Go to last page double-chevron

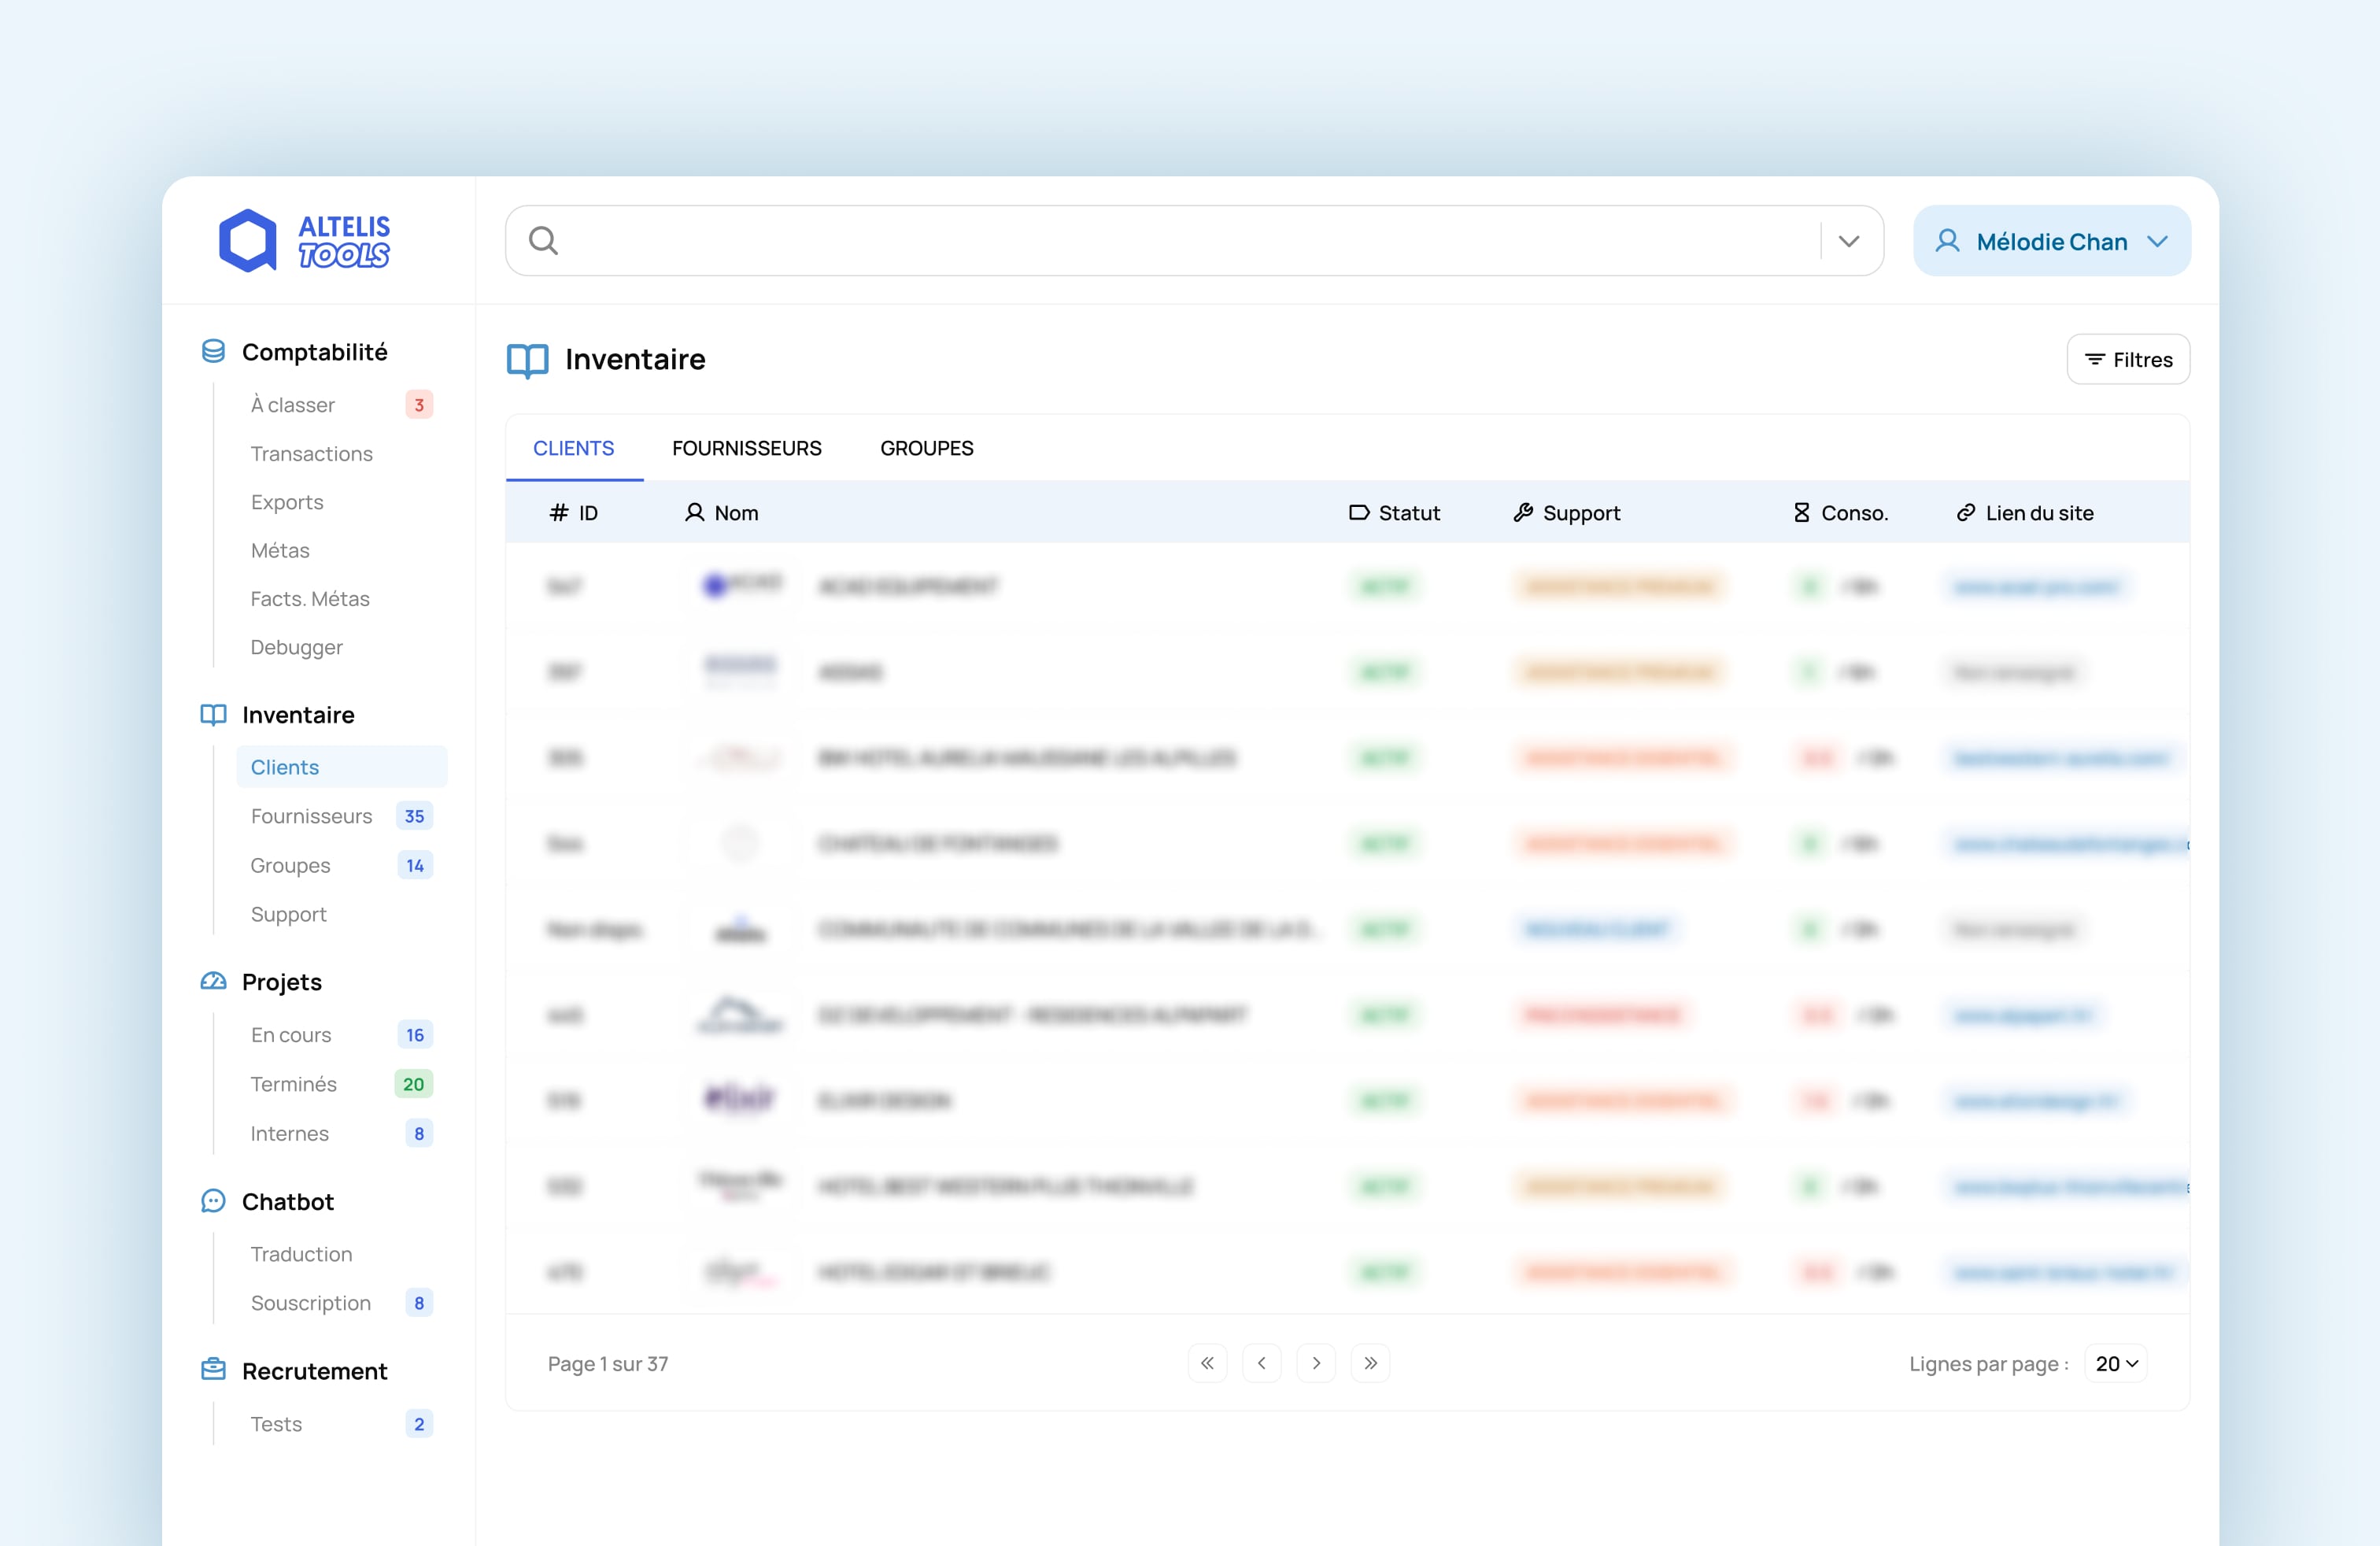click(x=1370, y=1363)
